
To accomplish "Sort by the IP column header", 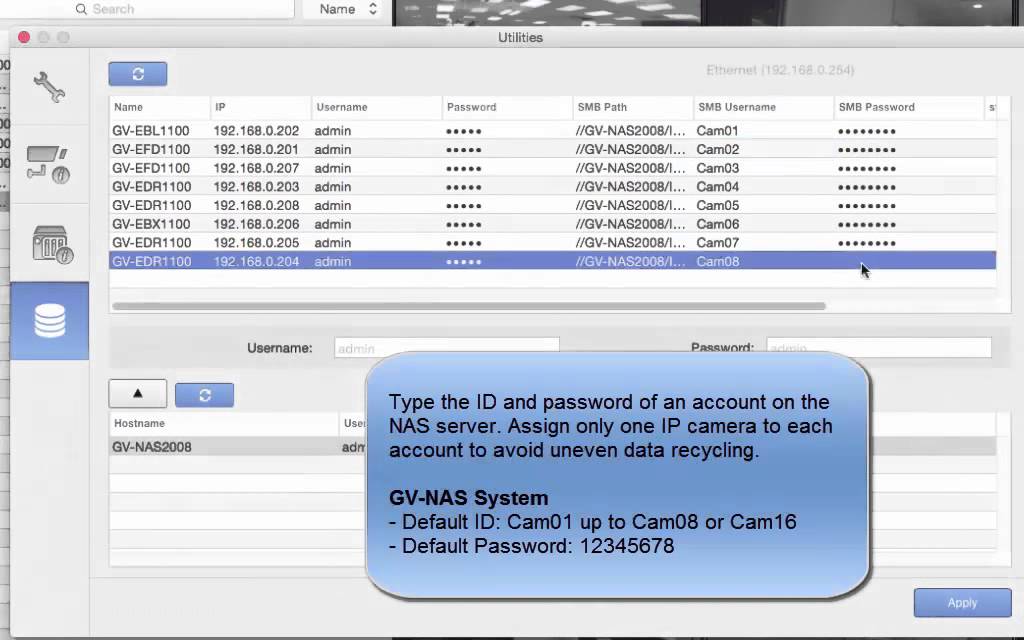I will tap(261, 107).
